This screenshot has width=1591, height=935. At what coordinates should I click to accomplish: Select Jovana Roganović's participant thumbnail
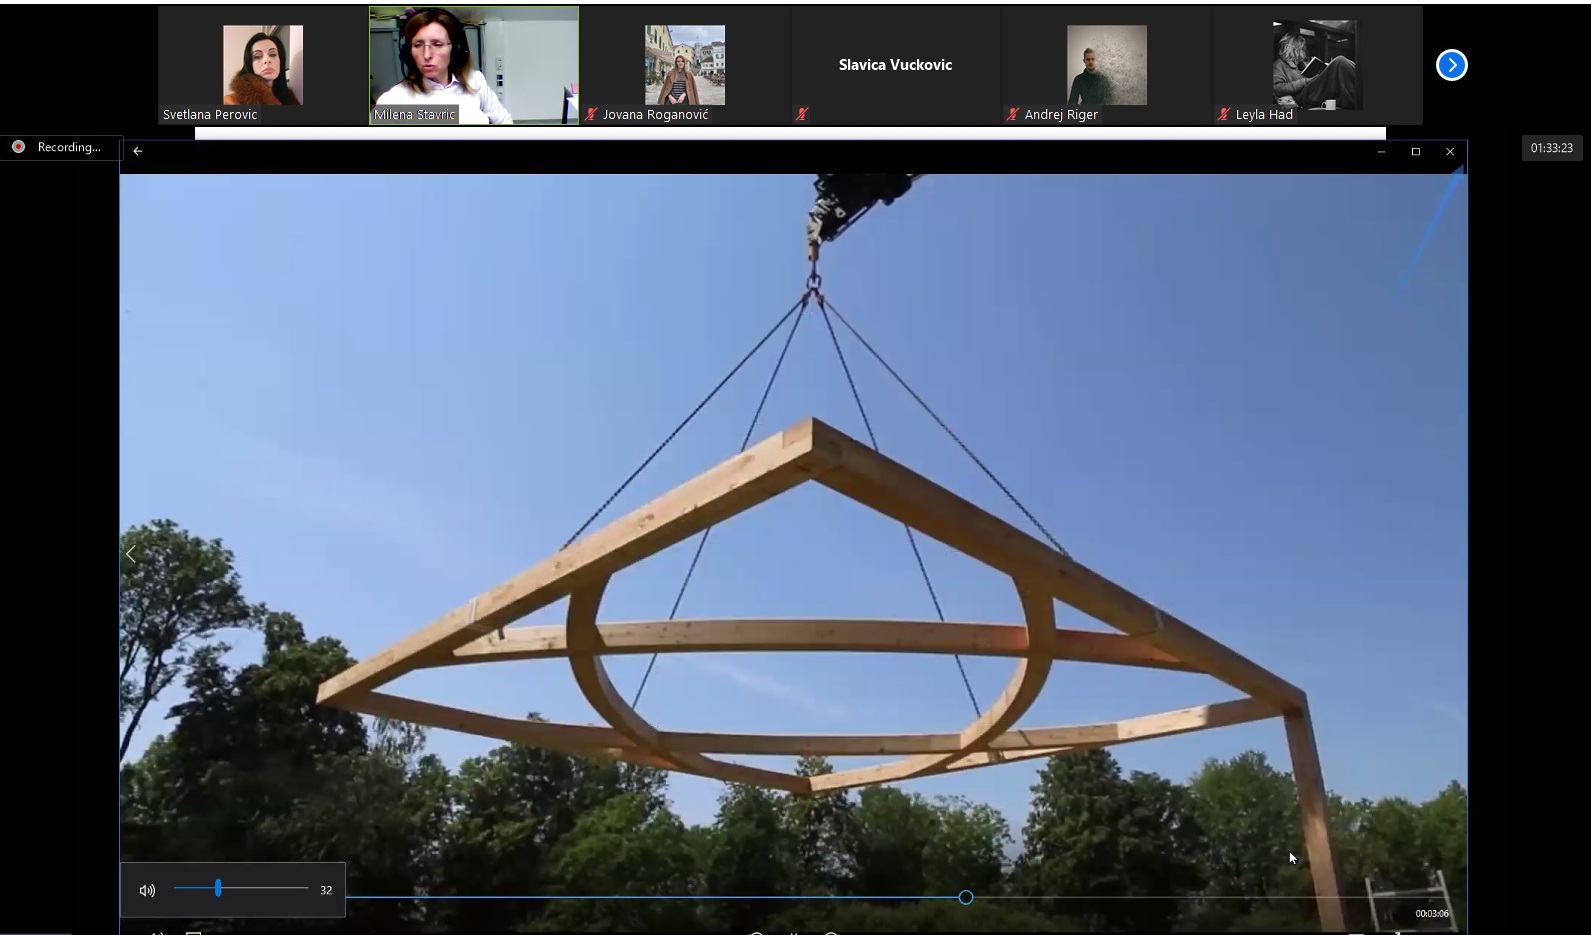(685, 65)
